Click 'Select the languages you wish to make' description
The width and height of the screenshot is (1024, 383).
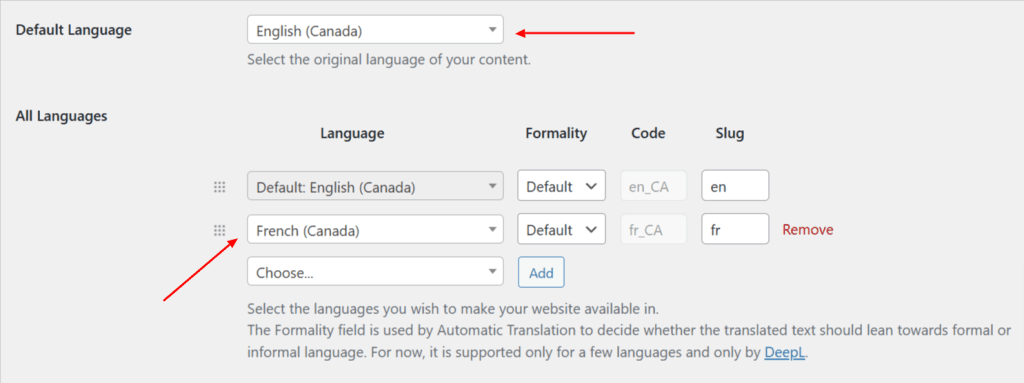click(453, 308)
